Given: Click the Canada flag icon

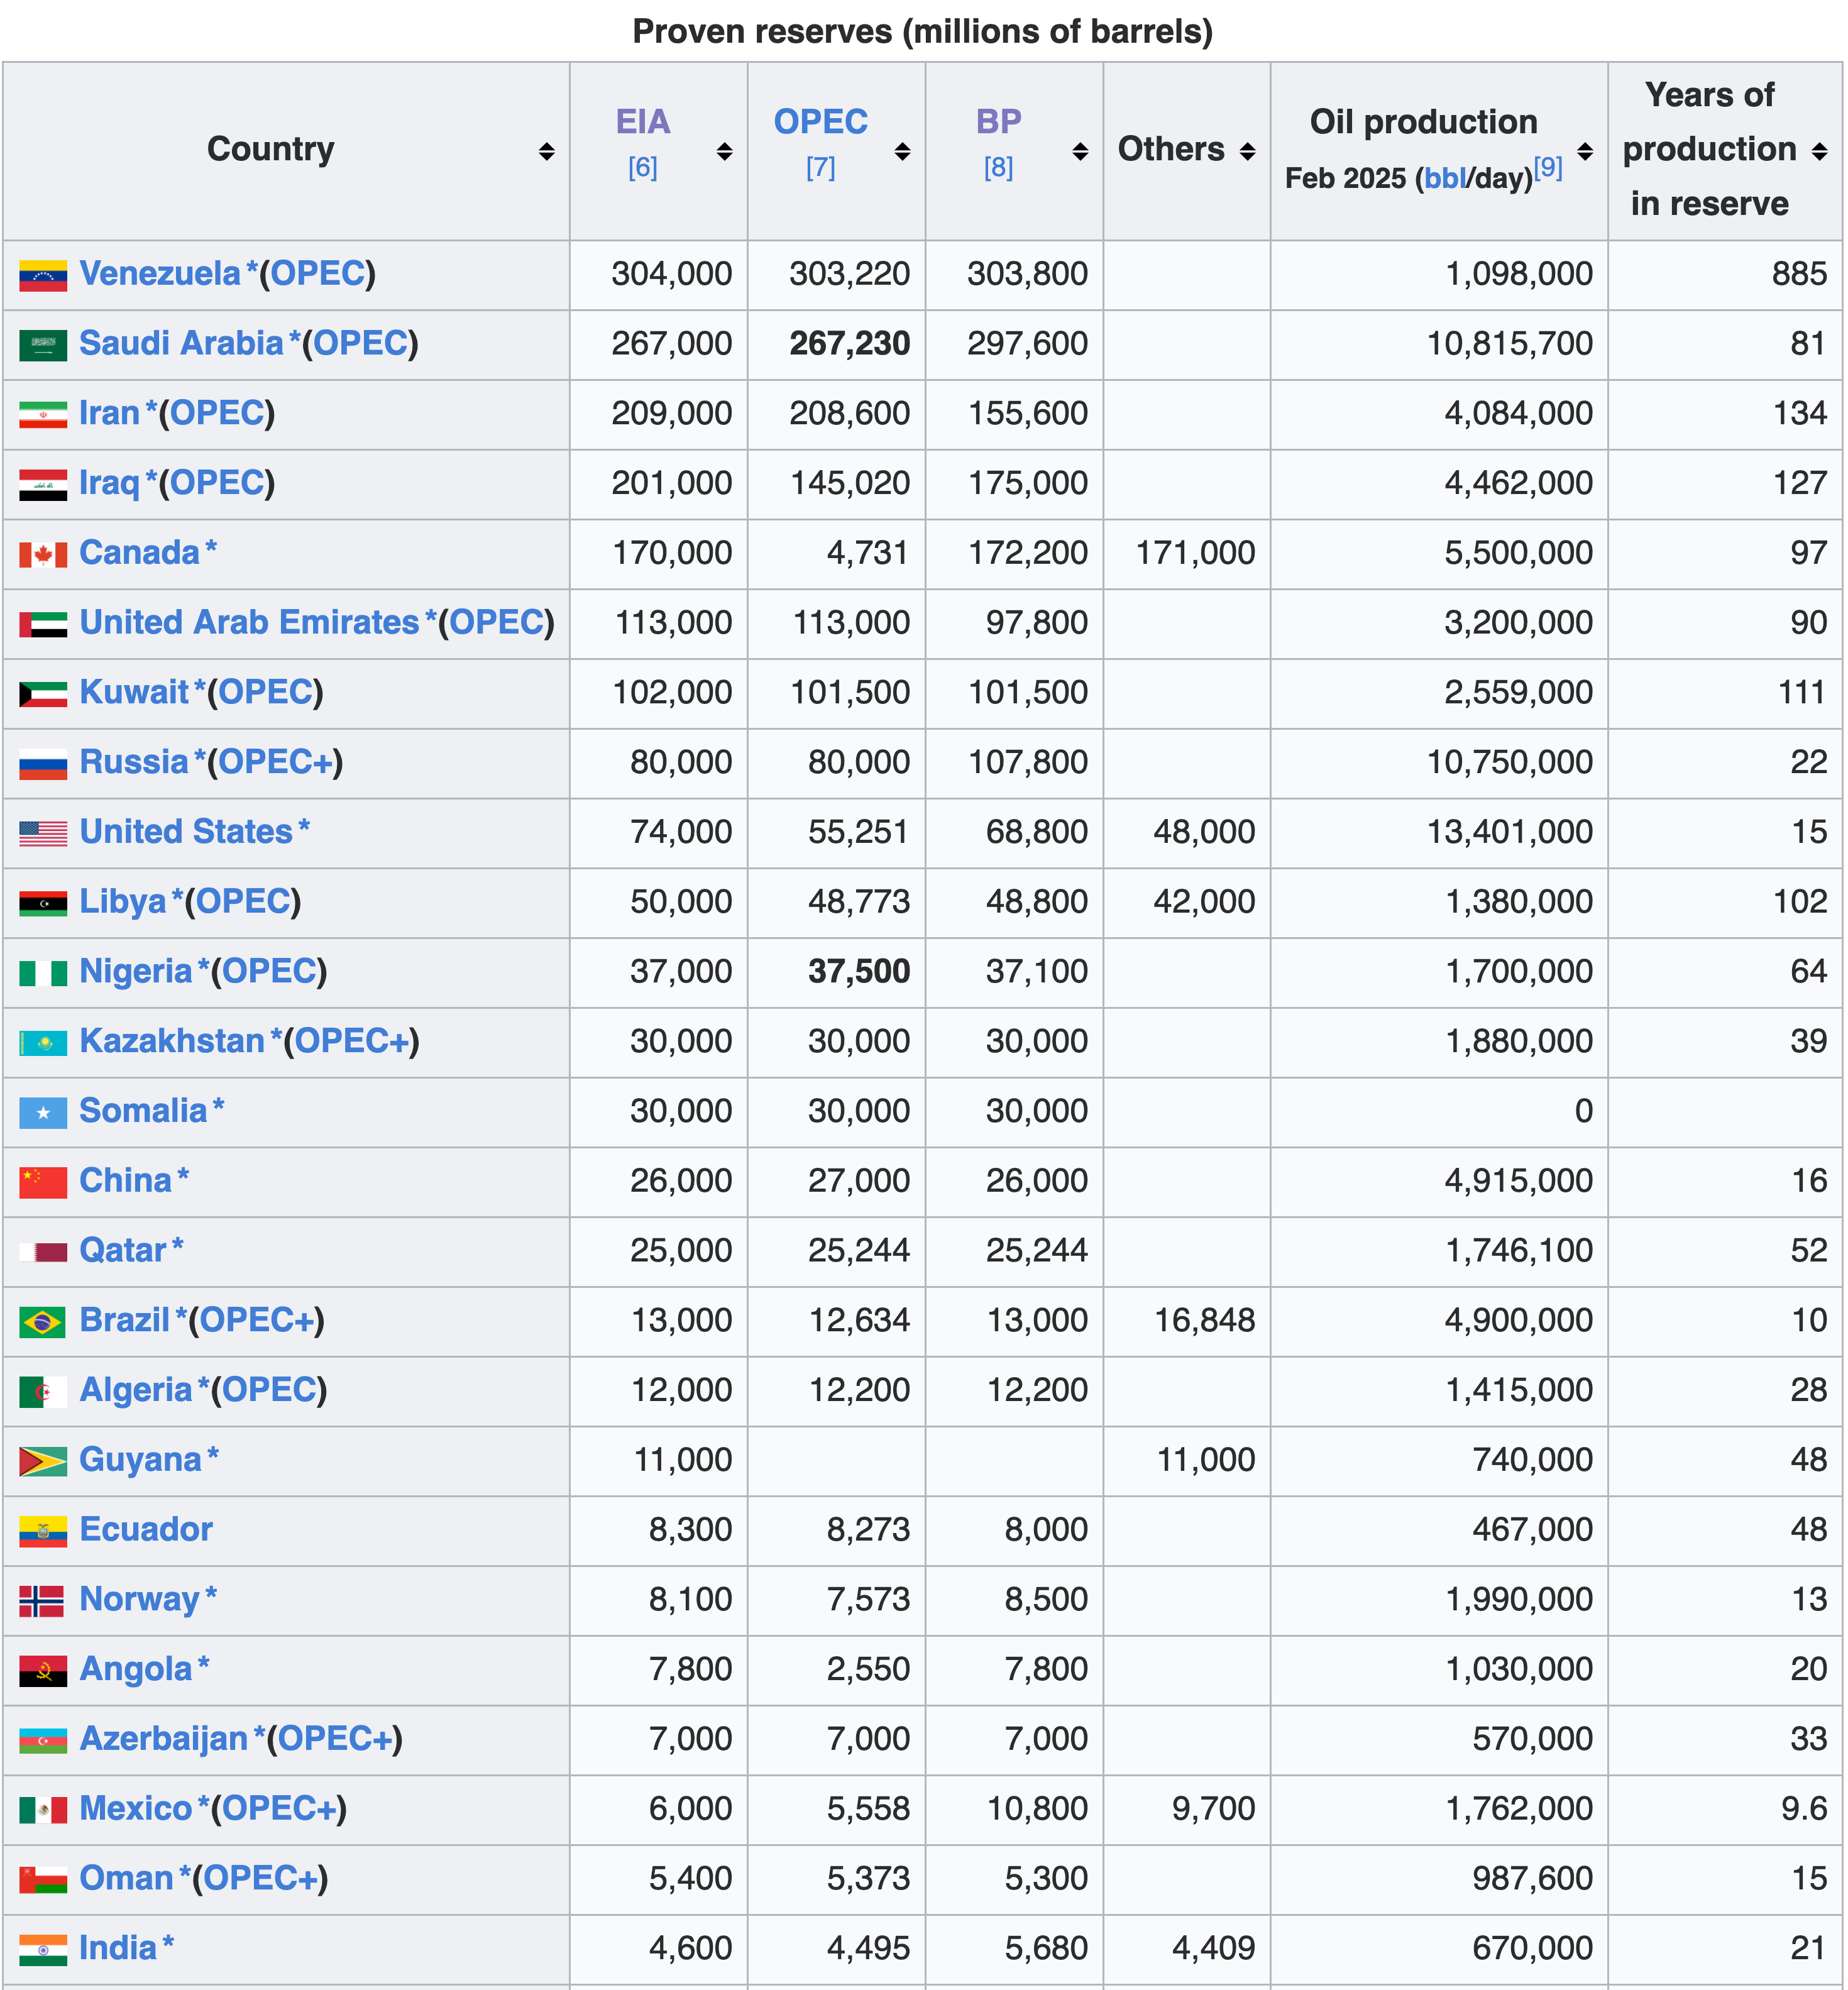Looking at the screenshot, I should click(43, 554).
